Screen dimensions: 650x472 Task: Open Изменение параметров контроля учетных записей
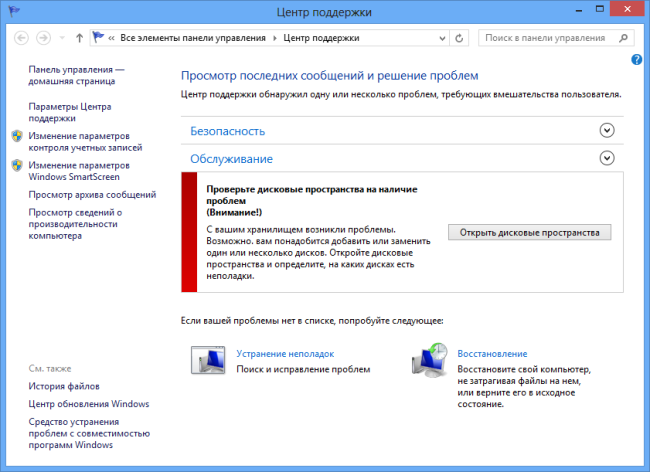pos(85,142)
